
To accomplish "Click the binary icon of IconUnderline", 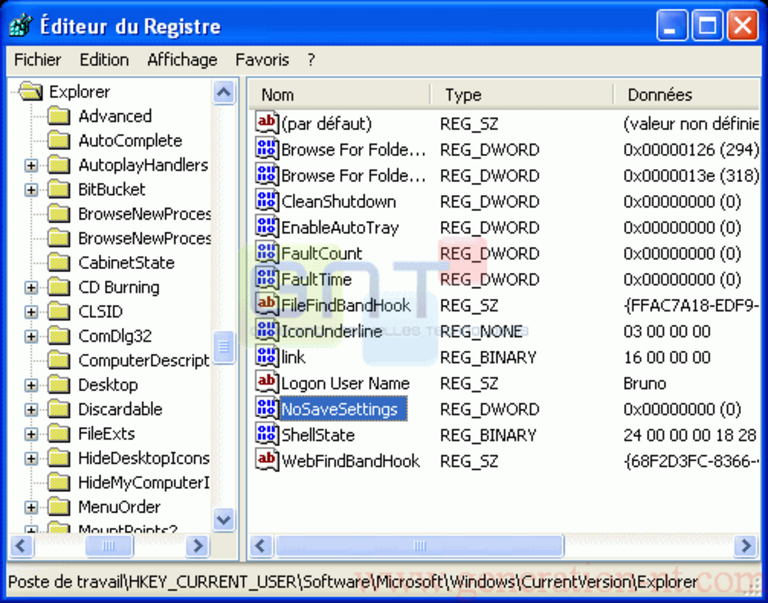I will (267, 331).
